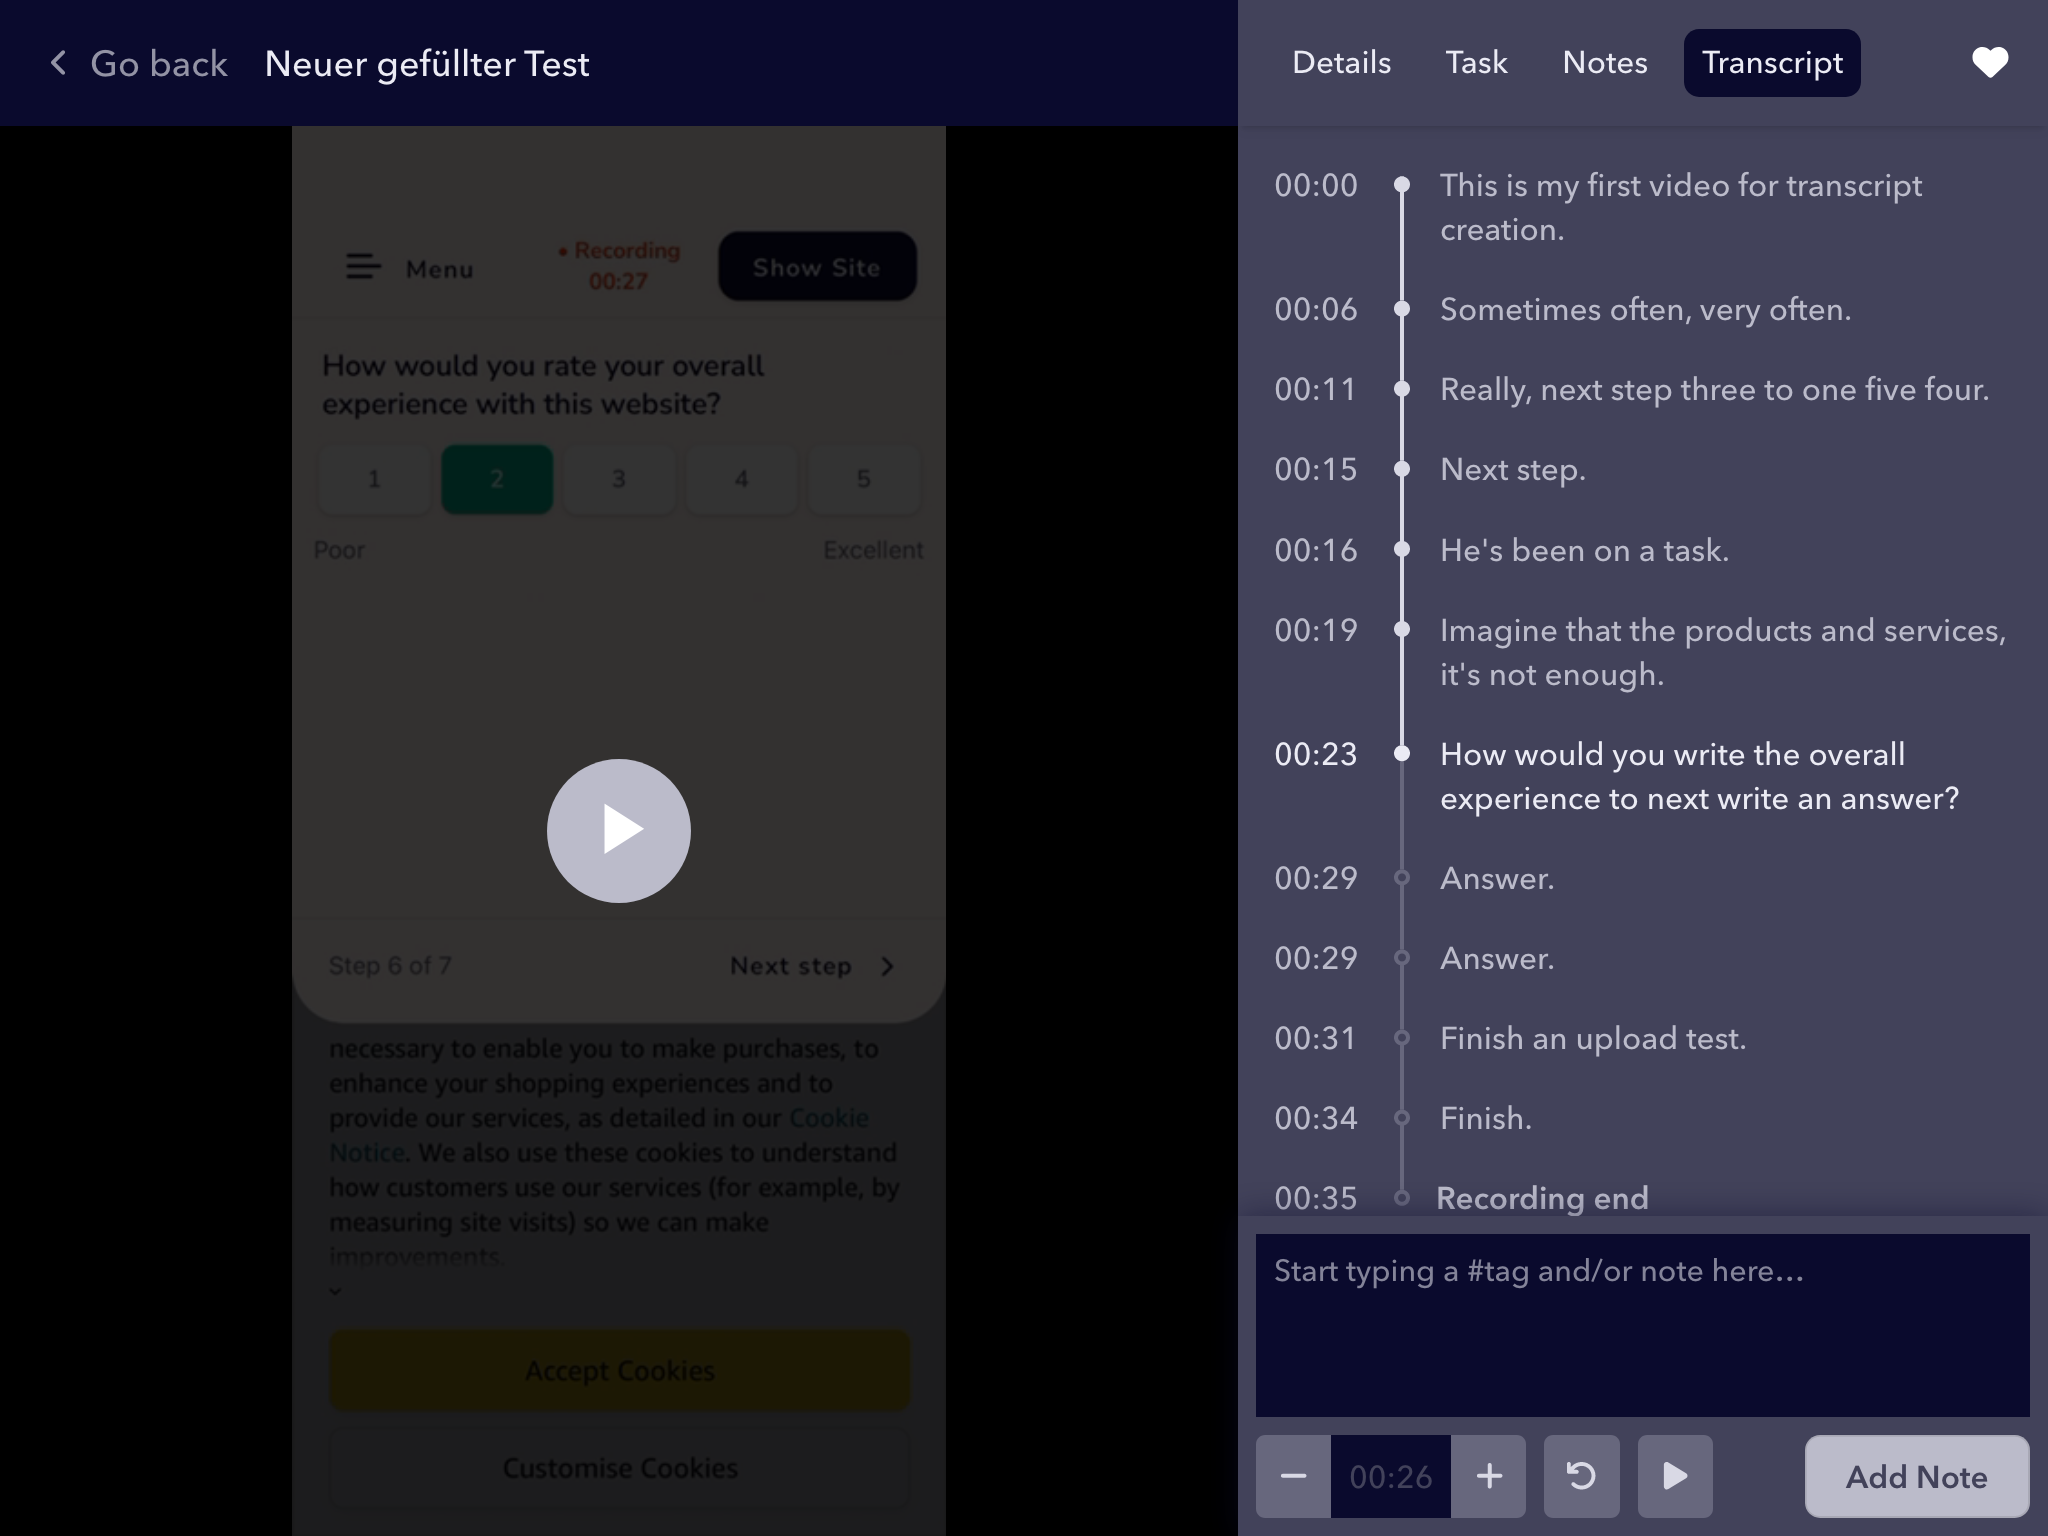Click the reset timestamp circular arrow icon
Screen dimensions: 2048x1536
[1581, 1476]
